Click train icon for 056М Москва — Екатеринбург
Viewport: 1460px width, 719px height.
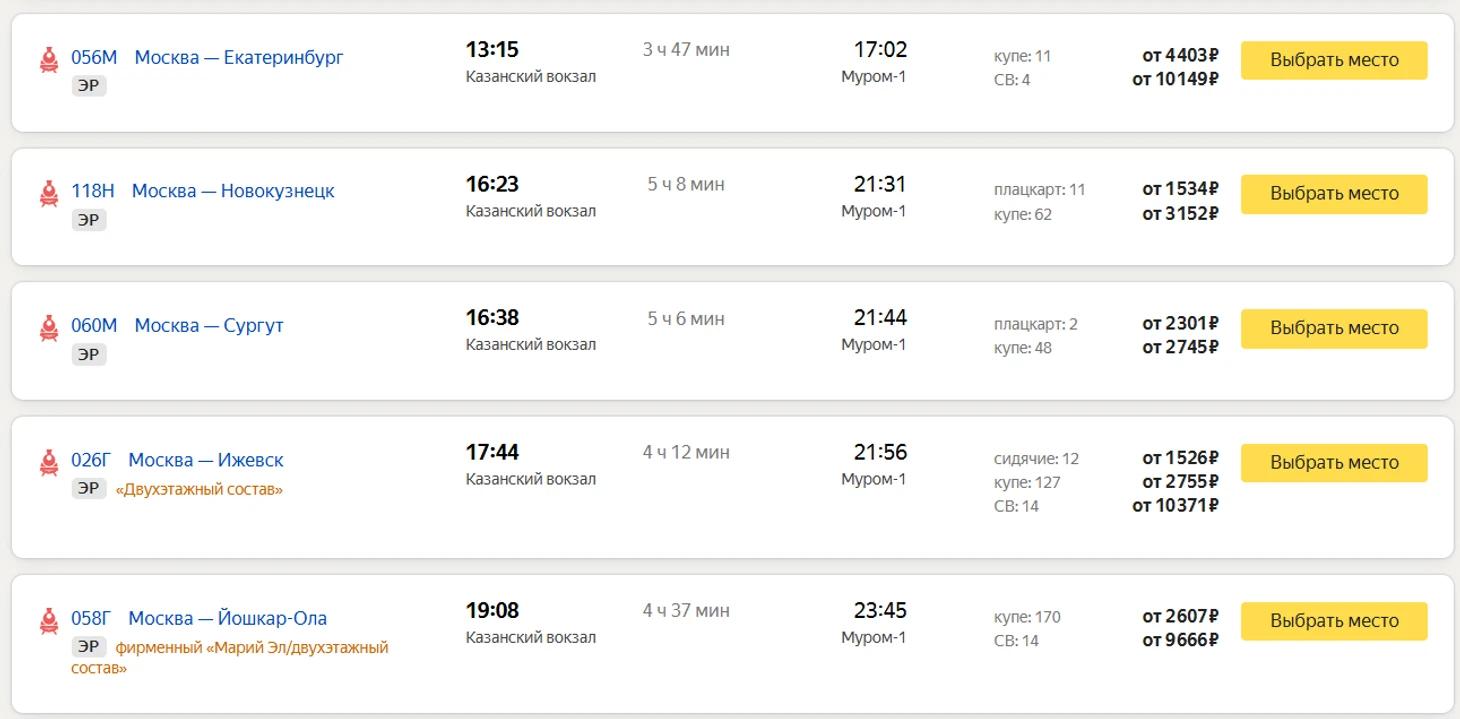[x=49, y=59]
